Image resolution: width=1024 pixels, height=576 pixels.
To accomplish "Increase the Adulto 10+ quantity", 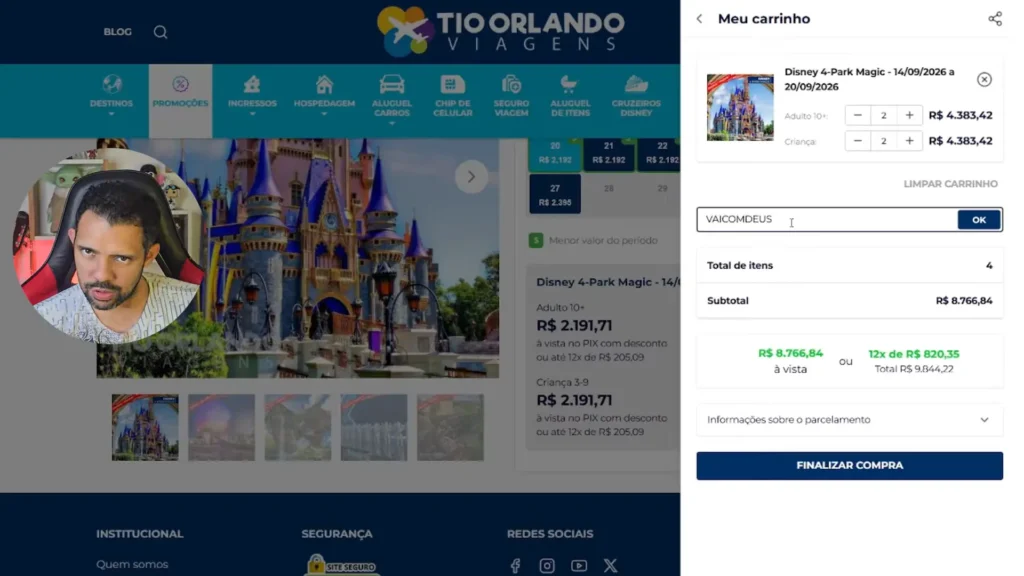I will pos(909,116).
